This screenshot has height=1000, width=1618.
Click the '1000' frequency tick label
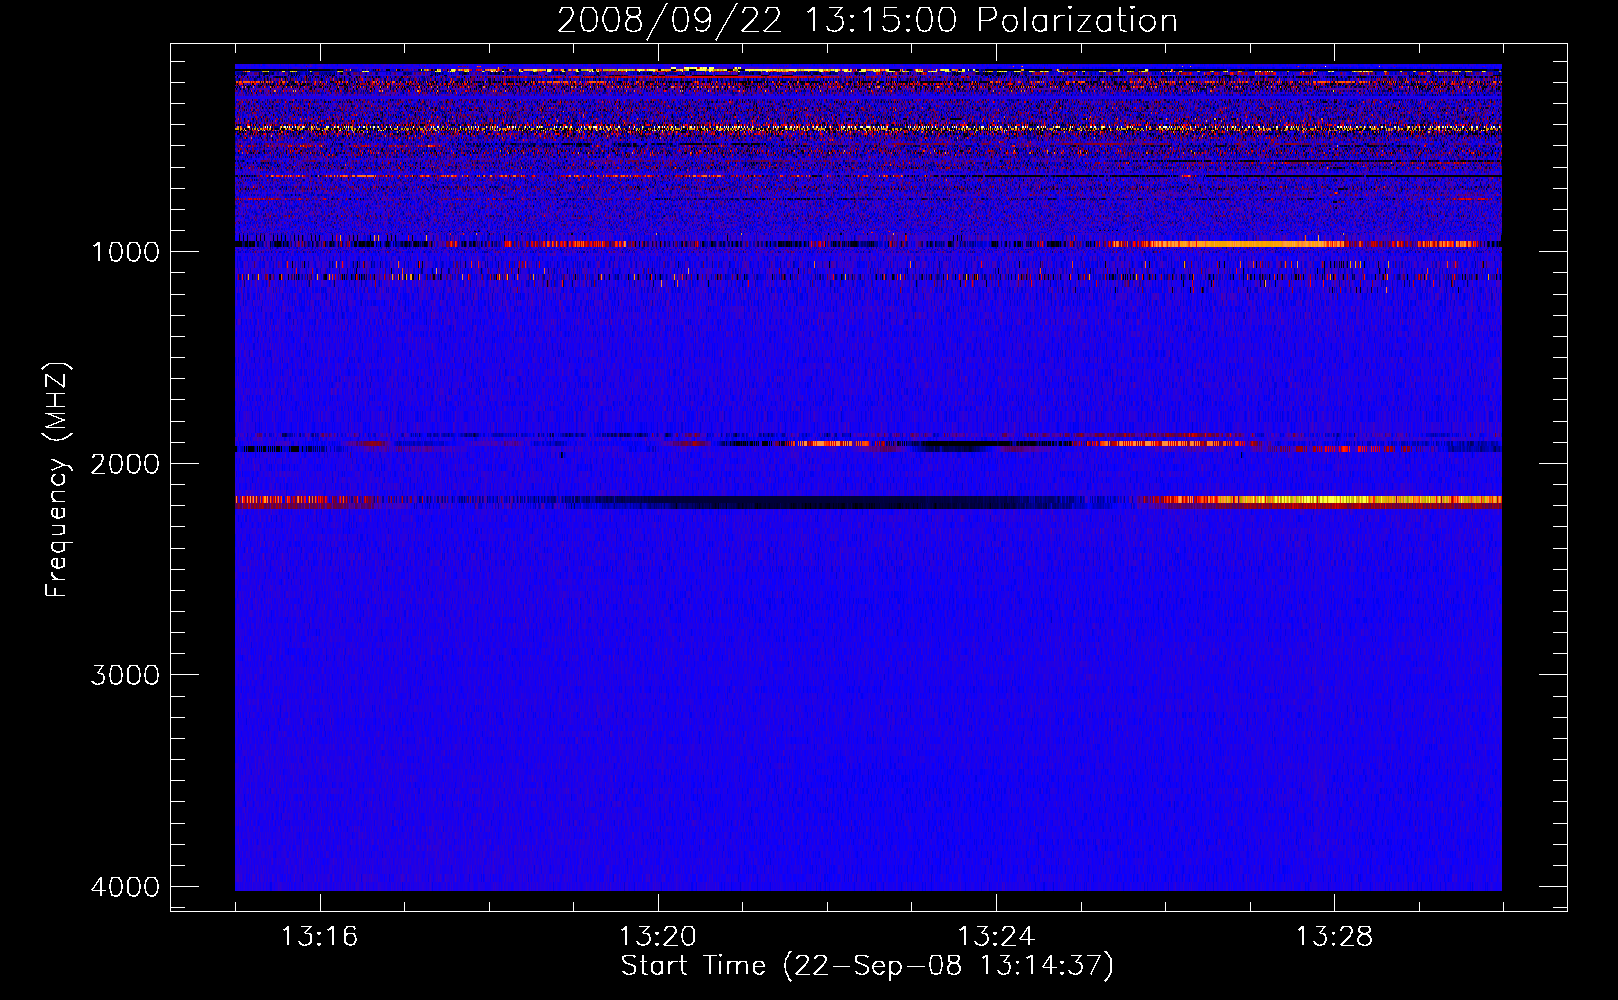click(x=125, y=251)
